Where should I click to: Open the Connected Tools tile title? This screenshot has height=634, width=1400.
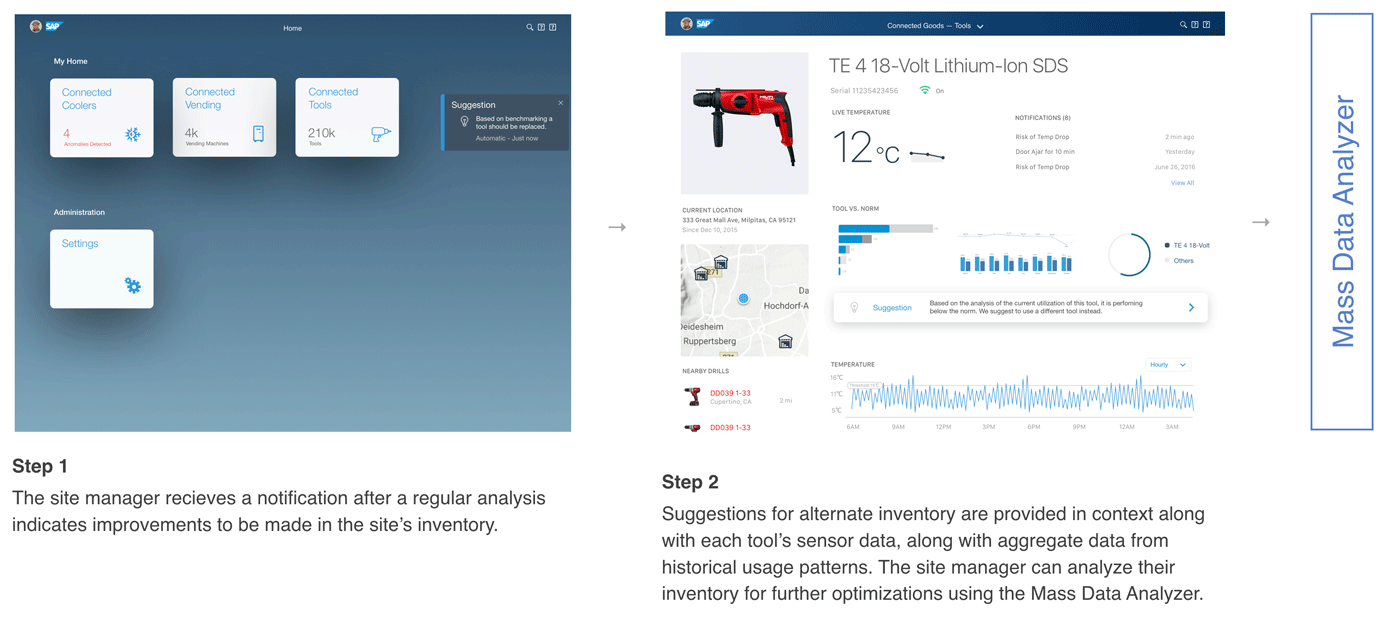(333, 98)
